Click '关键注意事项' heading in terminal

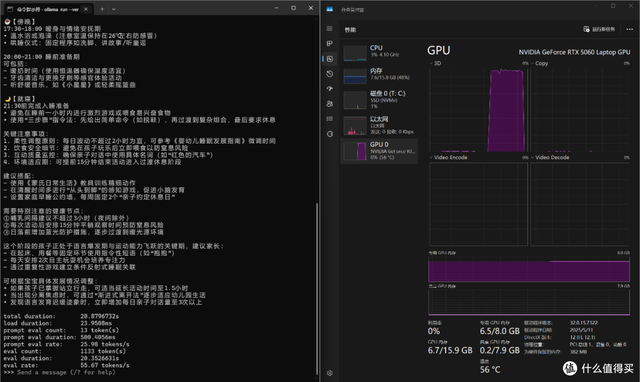26,134
